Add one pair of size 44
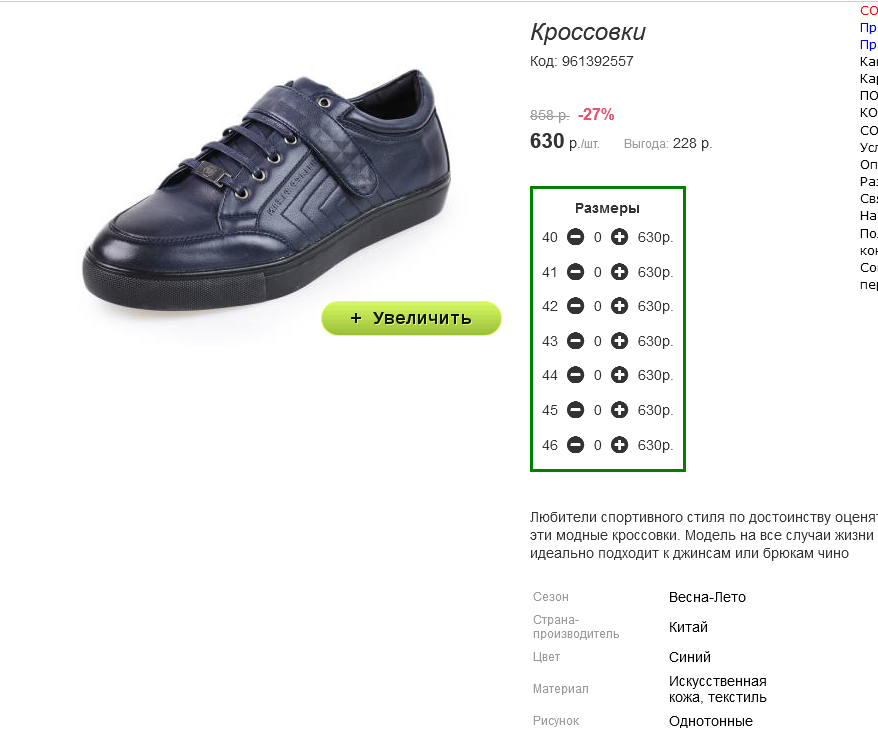The height and width of the screenshot is (745, 878). (x=619, y=375)
